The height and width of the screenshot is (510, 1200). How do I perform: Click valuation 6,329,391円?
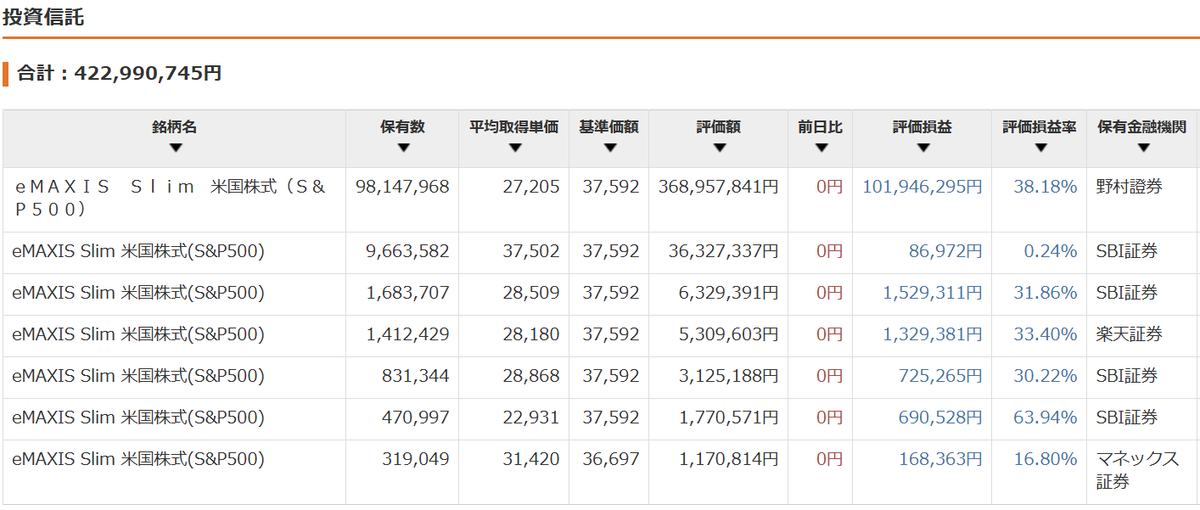pyautogui.click(x=729, y=293)
